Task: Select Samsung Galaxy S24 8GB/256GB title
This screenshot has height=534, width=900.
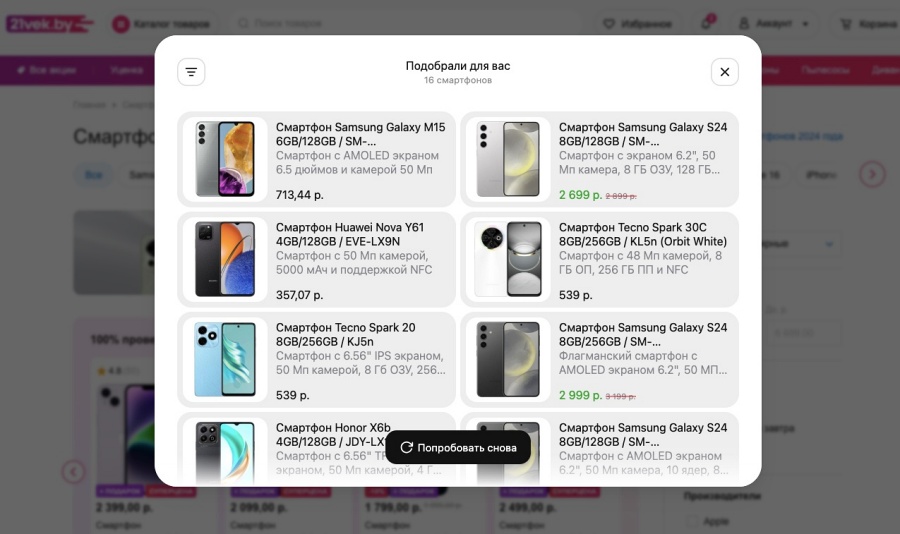Action: point(643,334)
